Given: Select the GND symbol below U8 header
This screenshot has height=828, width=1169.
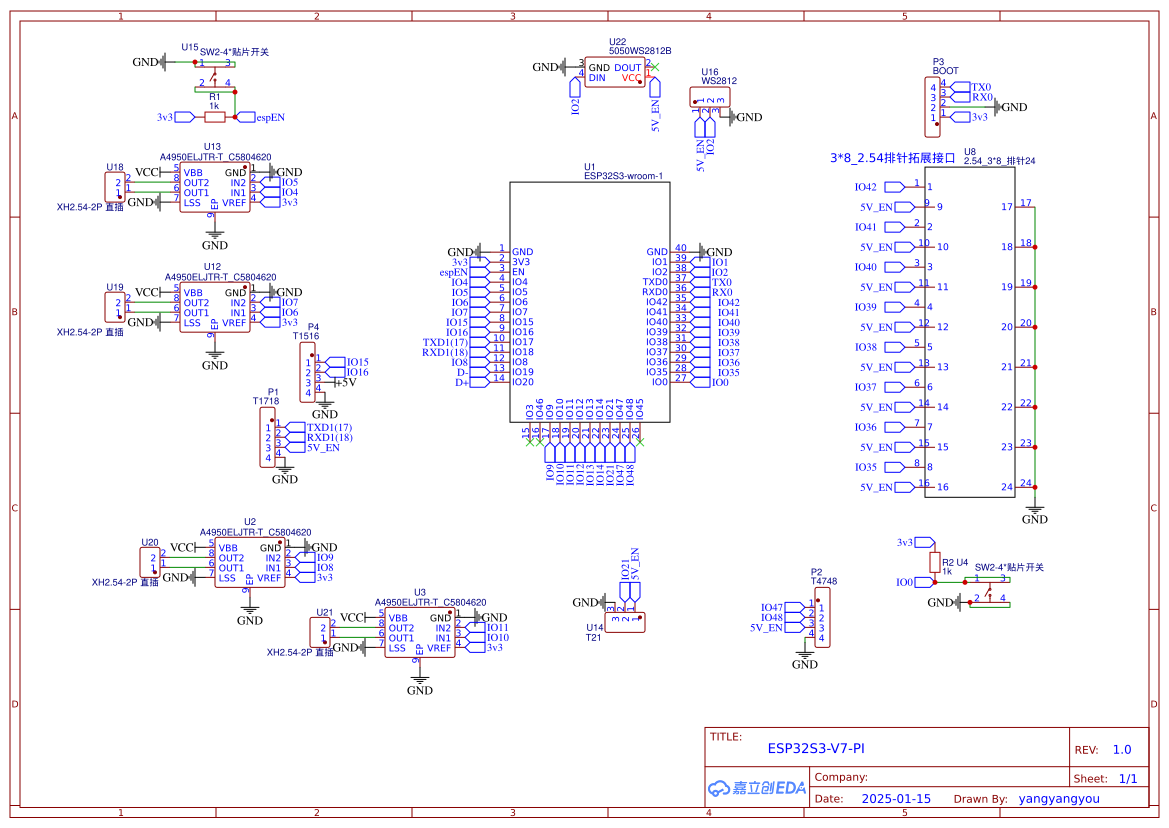Looking at the screenshot, I should point(1035,514).
